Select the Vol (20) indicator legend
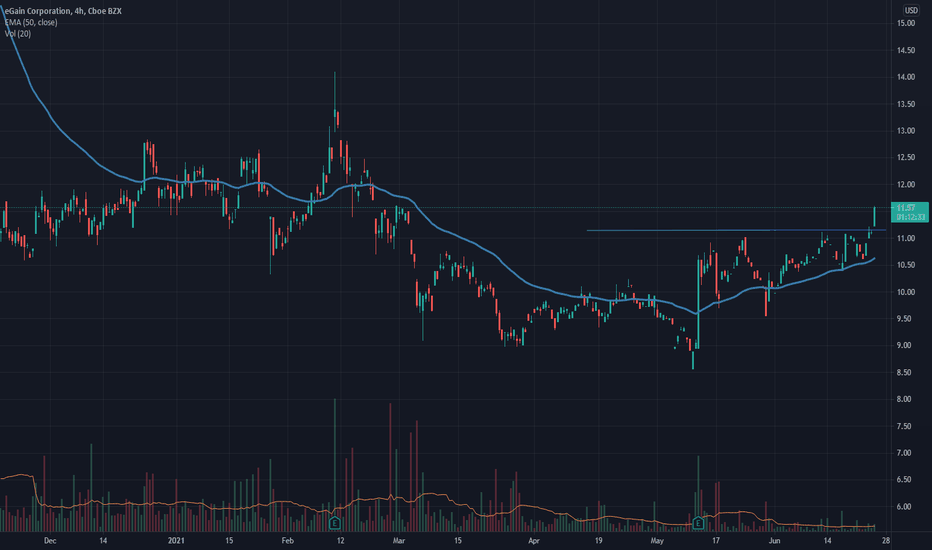The image size is (932, 550). click(18, 33)
